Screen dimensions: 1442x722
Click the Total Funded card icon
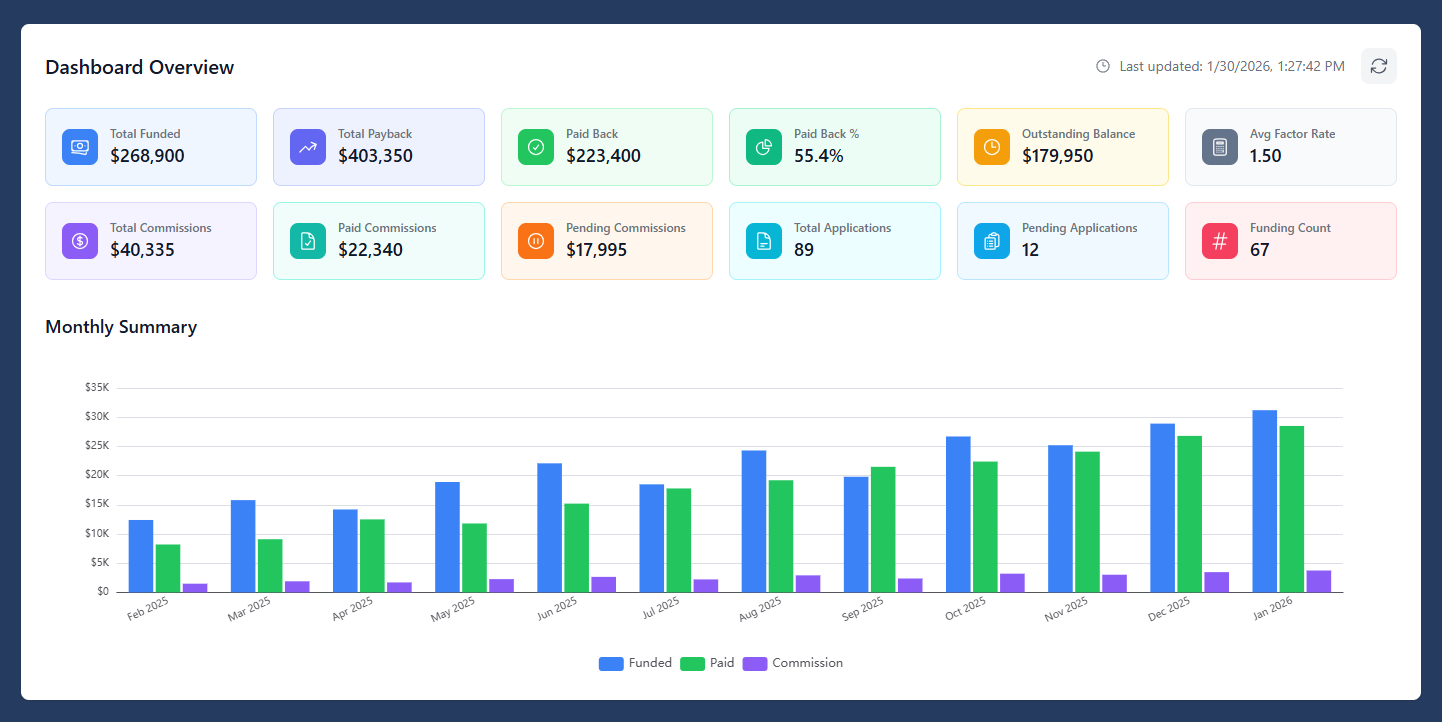79,146
